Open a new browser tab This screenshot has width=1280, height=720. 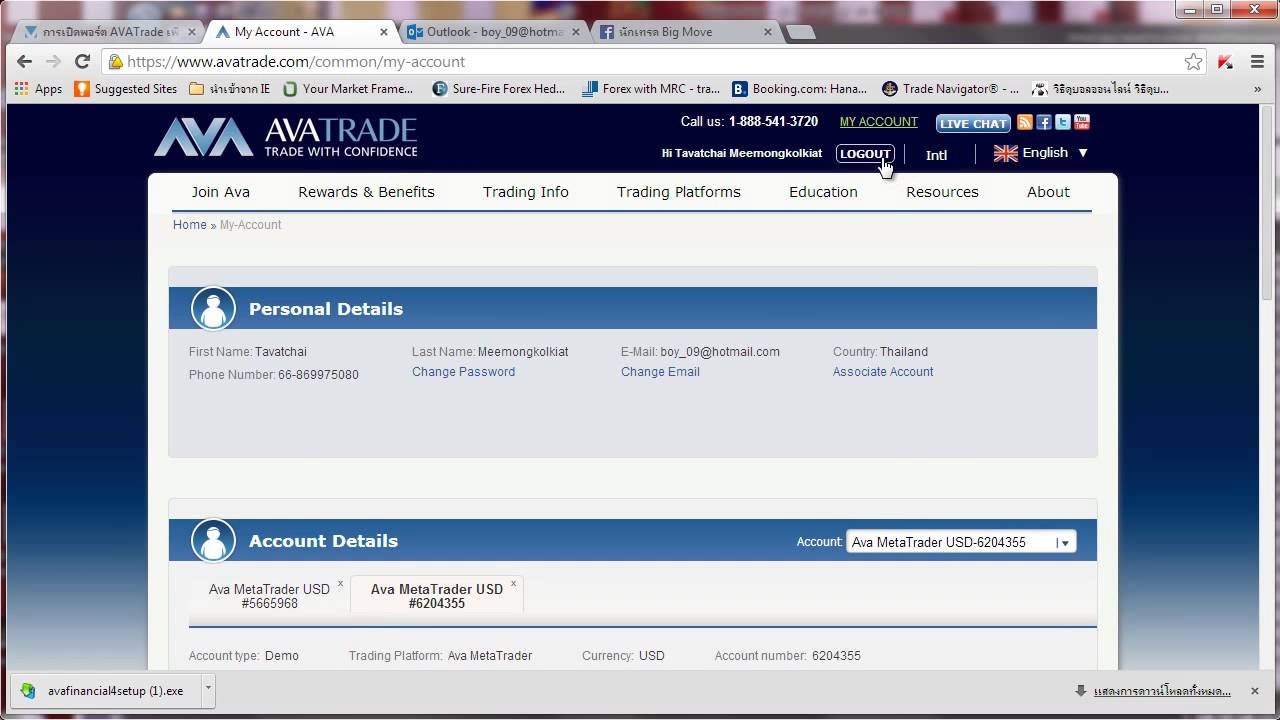coord(800,32)
